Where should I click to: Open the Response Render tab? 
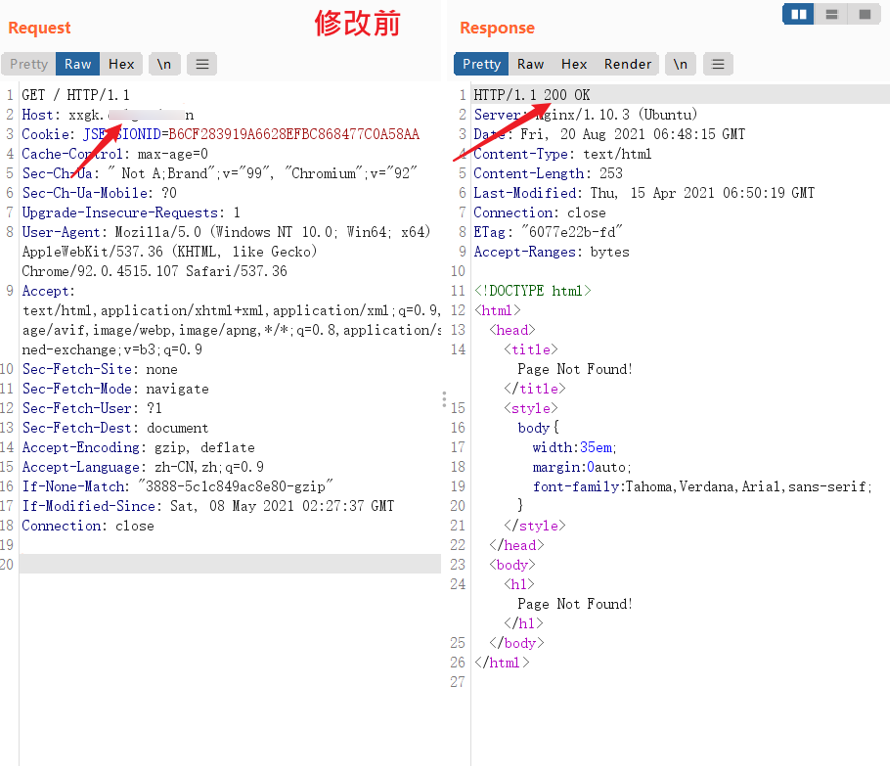627,64
